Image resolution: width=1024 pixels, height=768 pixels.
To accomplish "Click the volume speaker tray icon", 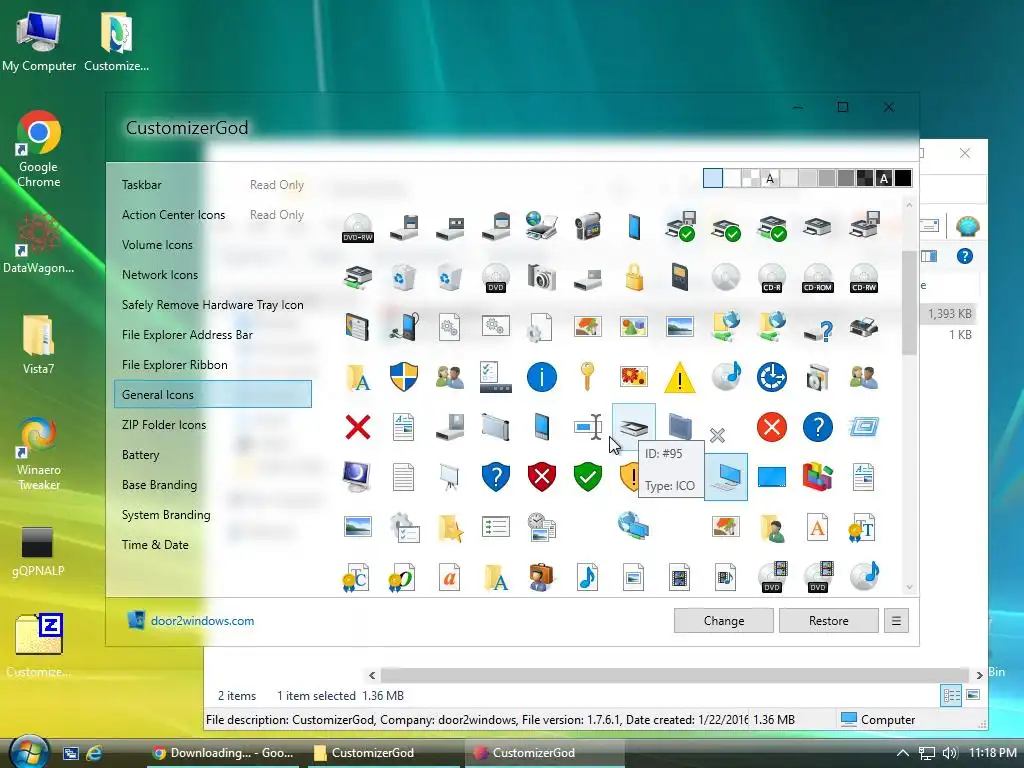I will click(x=950, y=753).
